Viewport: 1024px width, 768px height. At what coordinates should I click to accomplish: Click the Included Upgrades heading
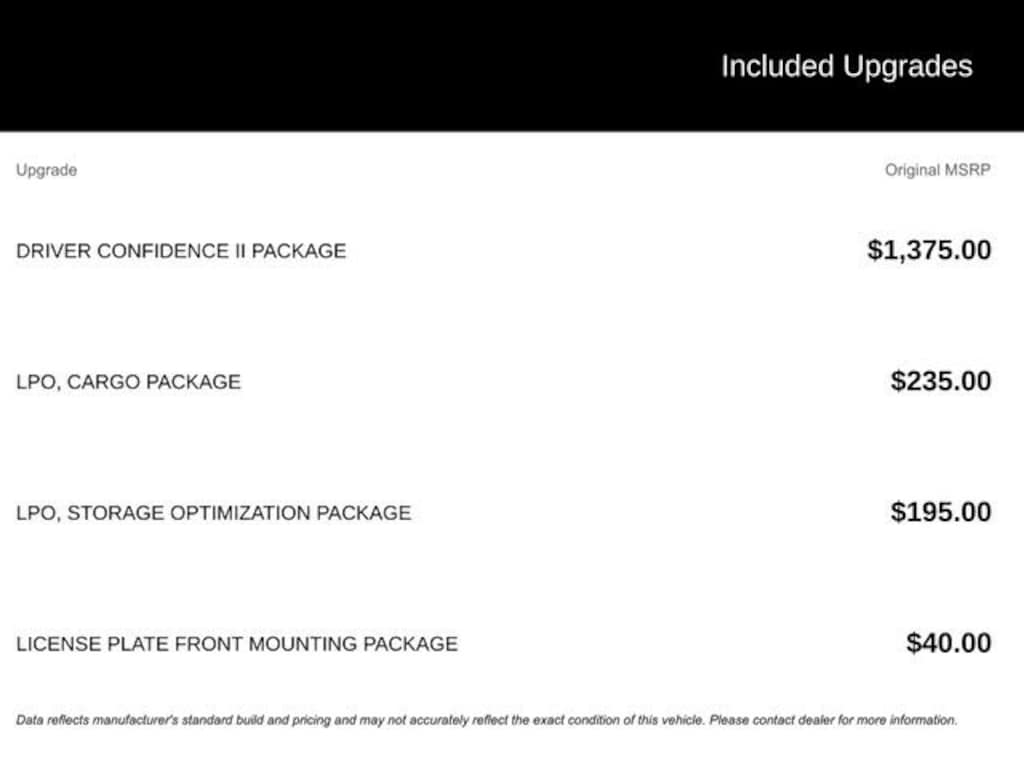[x=846, y=67]
